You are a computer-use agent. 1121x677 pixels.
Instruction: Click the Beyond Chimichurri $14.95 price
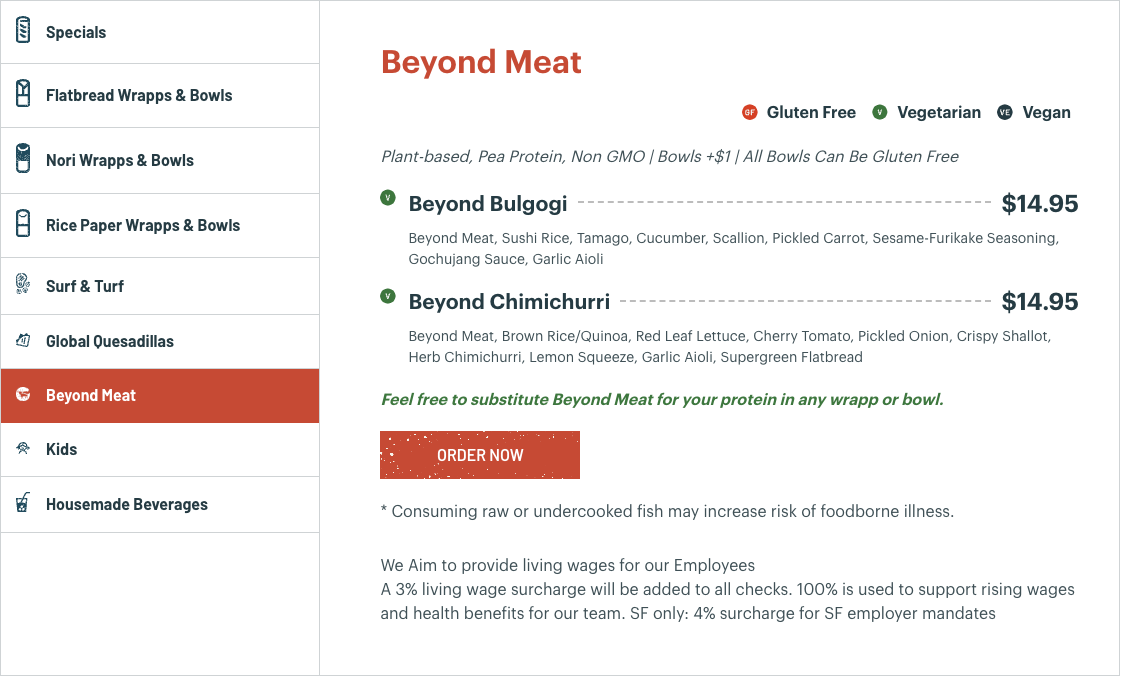1040,302
